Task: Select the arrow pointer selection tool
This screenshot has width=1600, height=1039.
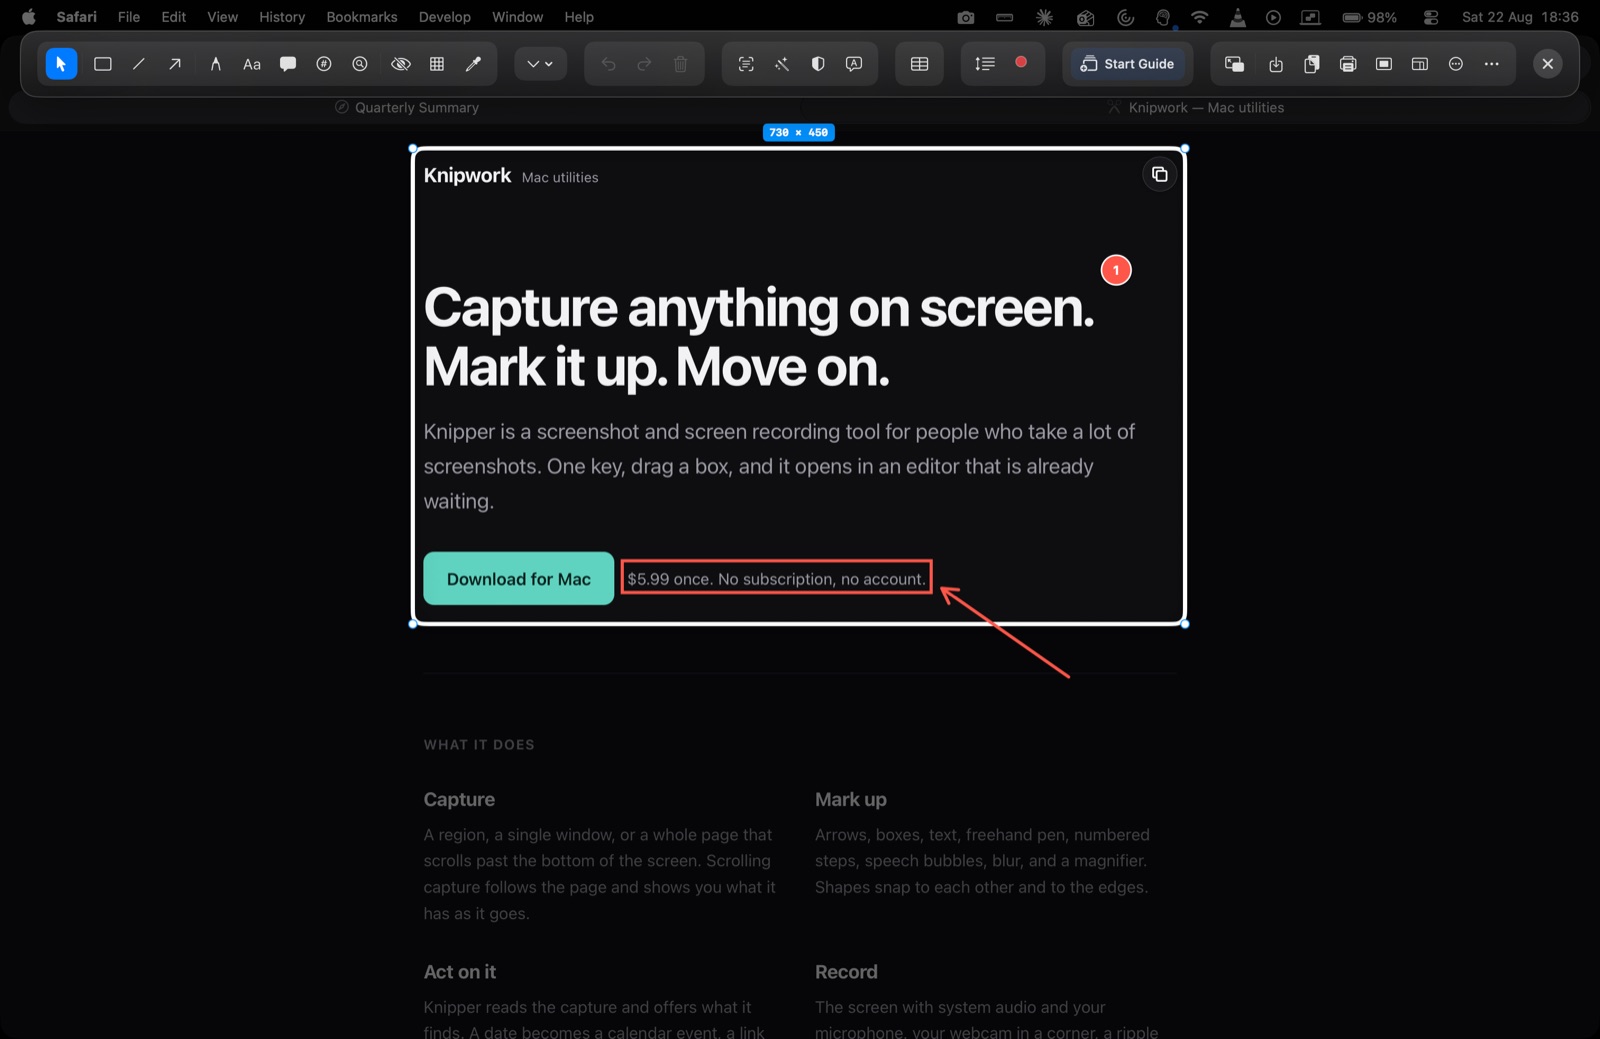Action: 61,64
